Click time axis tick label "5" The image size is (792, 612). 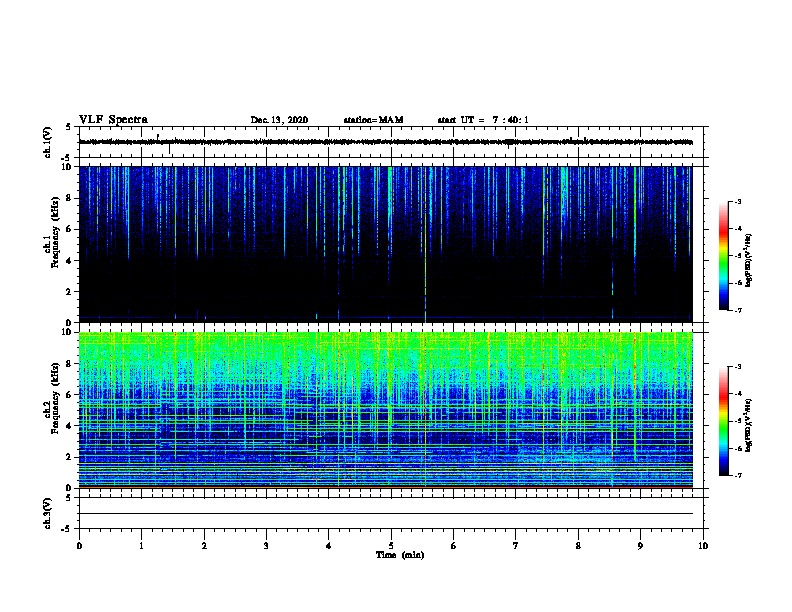391,546
